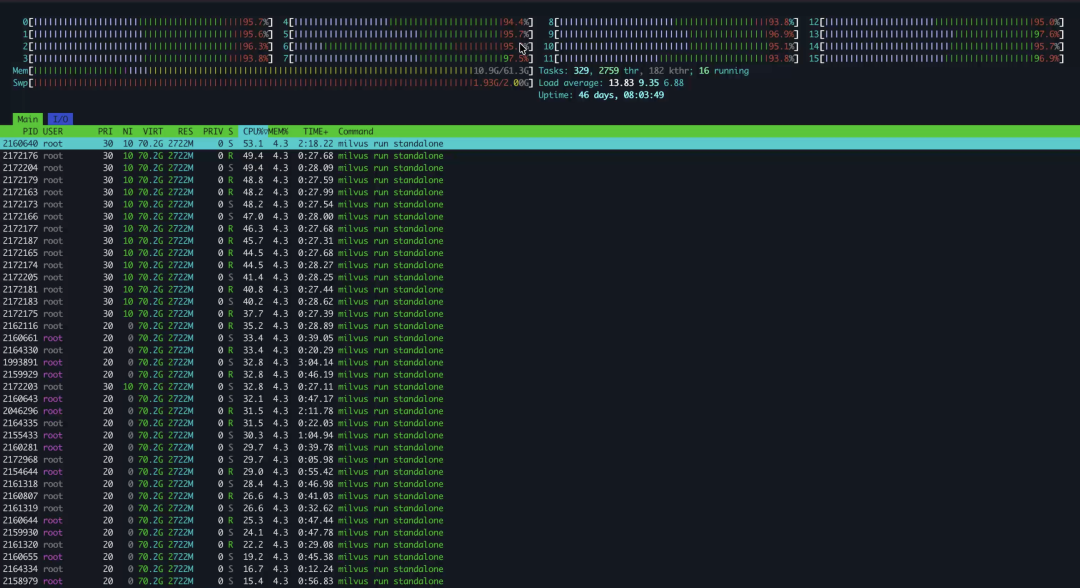Screen dimensions: 1080x588
Task: Select process row PID 2172173
Action: [540, 204]
